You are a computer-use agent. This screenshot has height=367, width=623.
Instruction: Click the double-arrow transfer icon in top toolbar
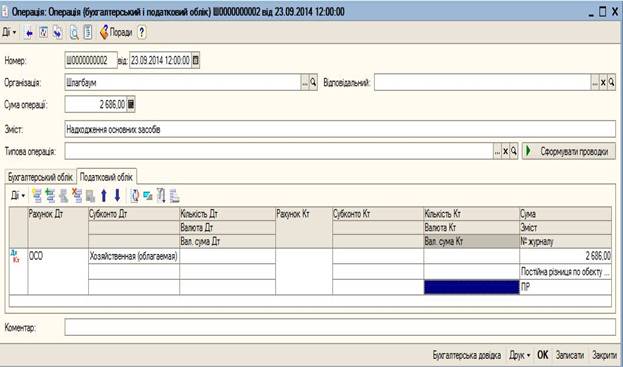(58, 33)
